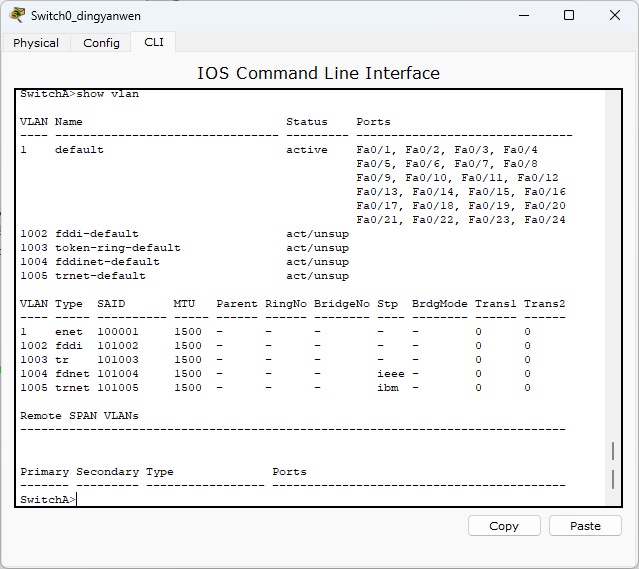This screenshot has width=639, height=569.
Task: Click the 'active' status text
Action: [x=307, y=150]
